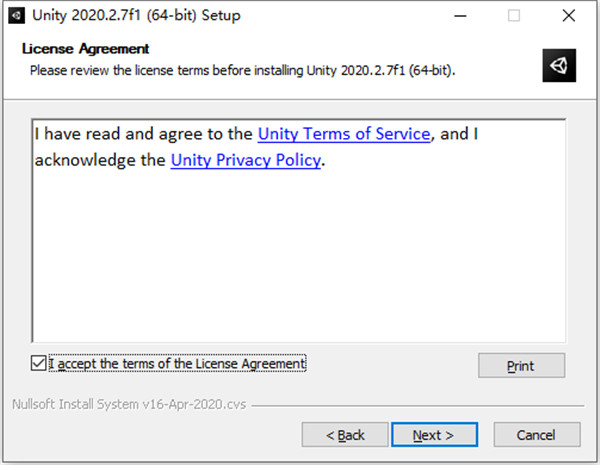Cancel the Unity installation

(537, 435)
